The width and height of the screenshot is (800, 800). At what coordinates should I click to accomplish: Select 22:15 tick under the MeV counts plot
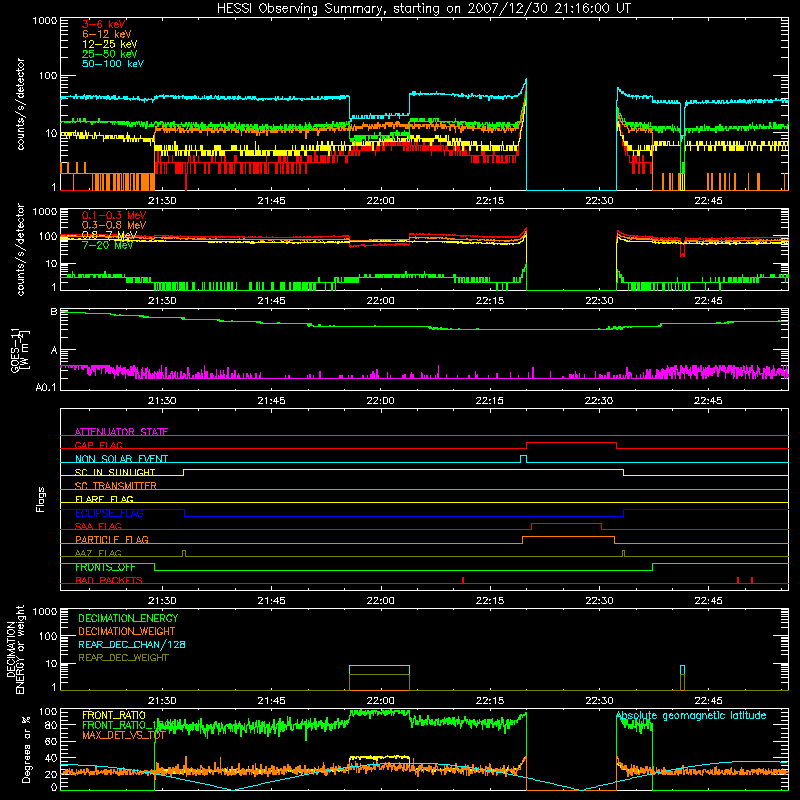(490, 301)
